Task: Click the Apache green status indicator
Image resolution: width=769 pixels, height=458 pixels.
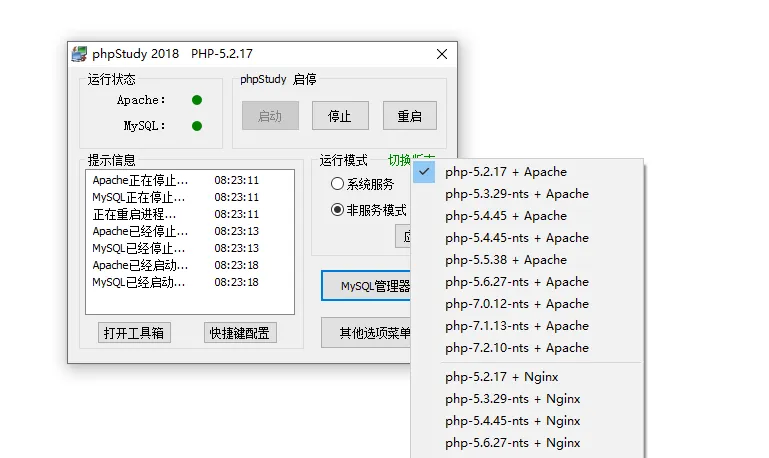Action: pyautogui.click(x=197, y=100)
